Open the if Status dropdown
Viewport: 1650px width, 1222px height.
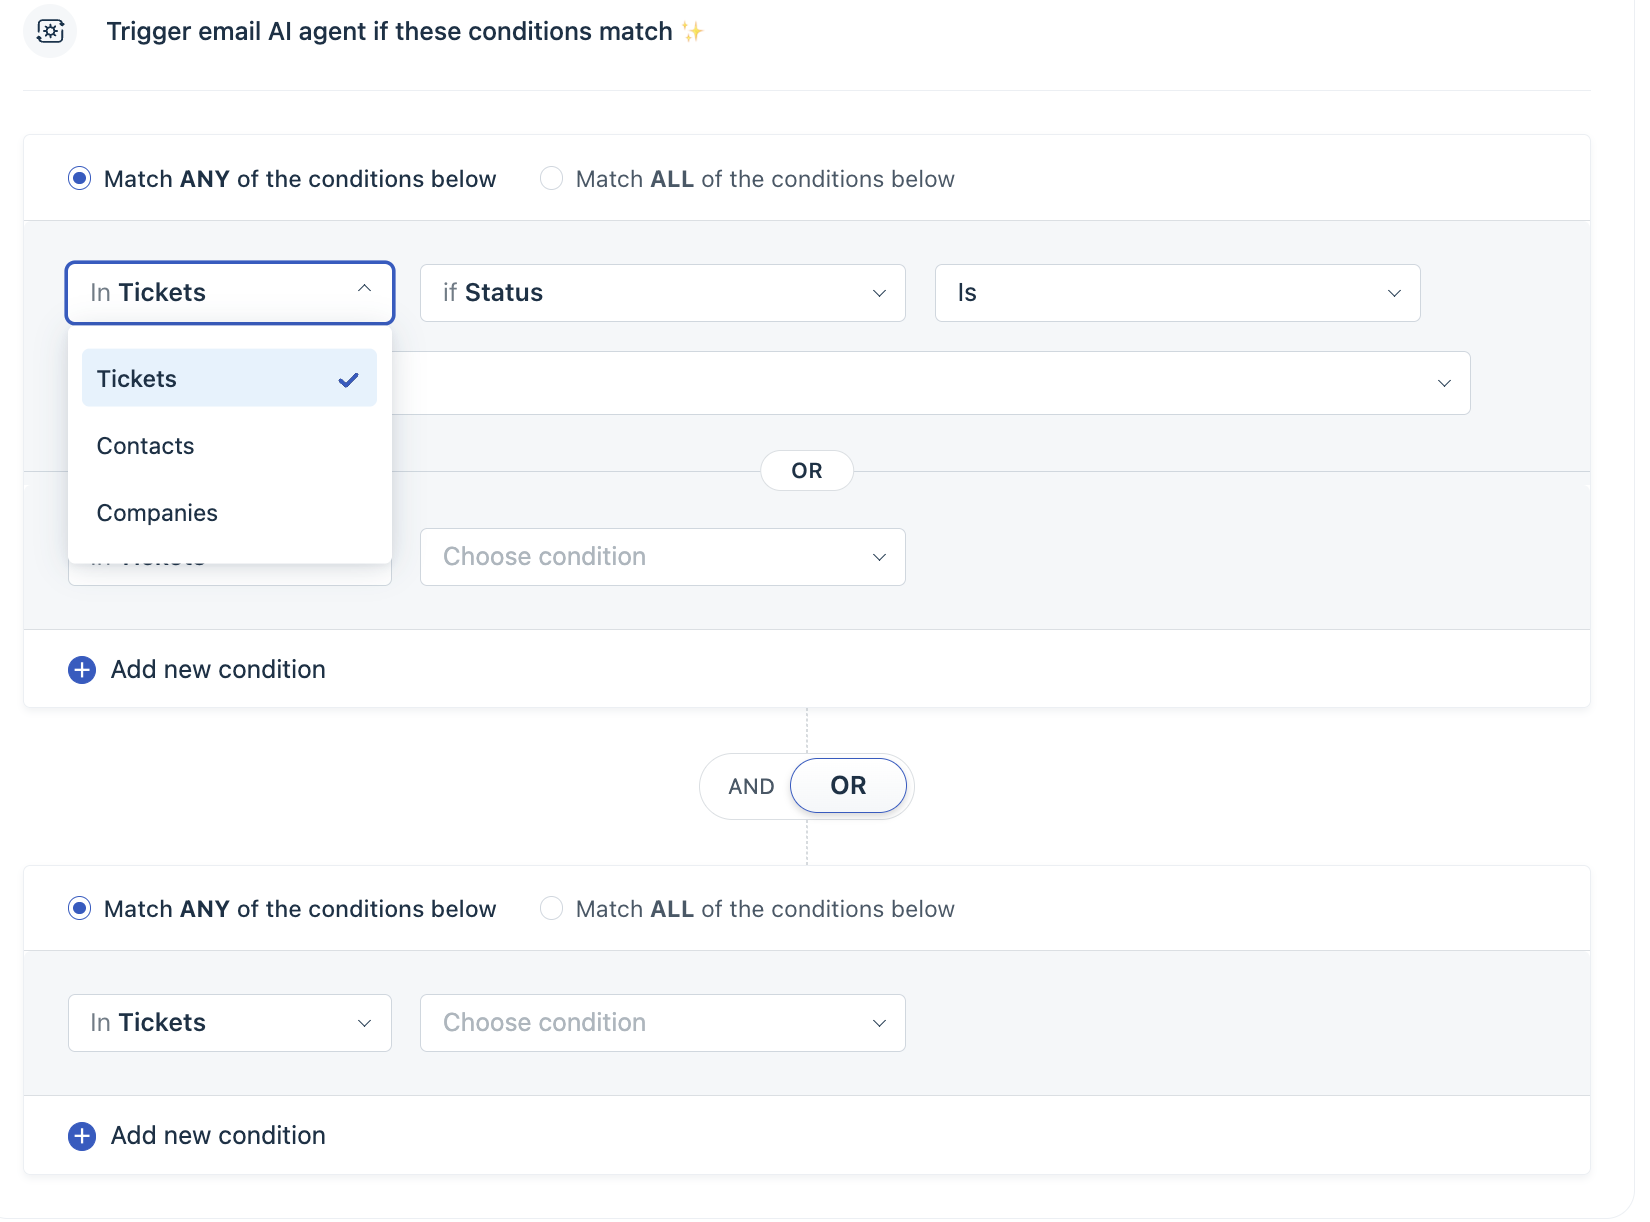662,293
